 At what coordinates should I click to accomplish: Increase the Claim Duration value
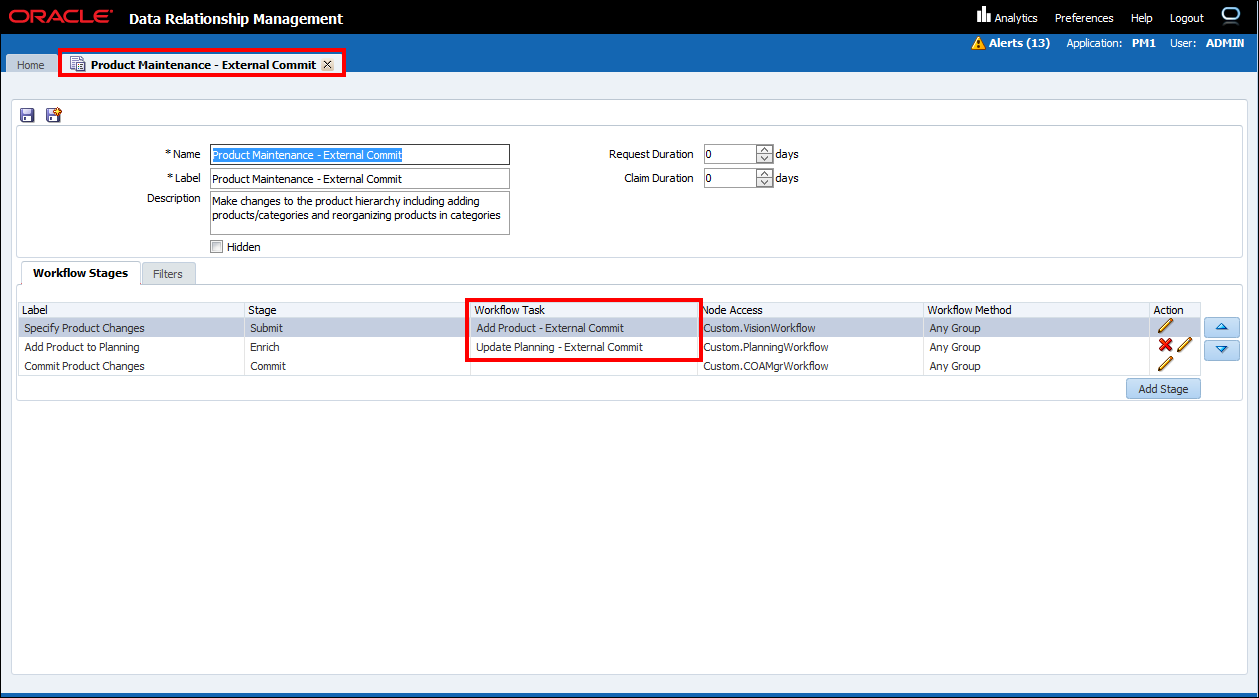tap(765, 174)
